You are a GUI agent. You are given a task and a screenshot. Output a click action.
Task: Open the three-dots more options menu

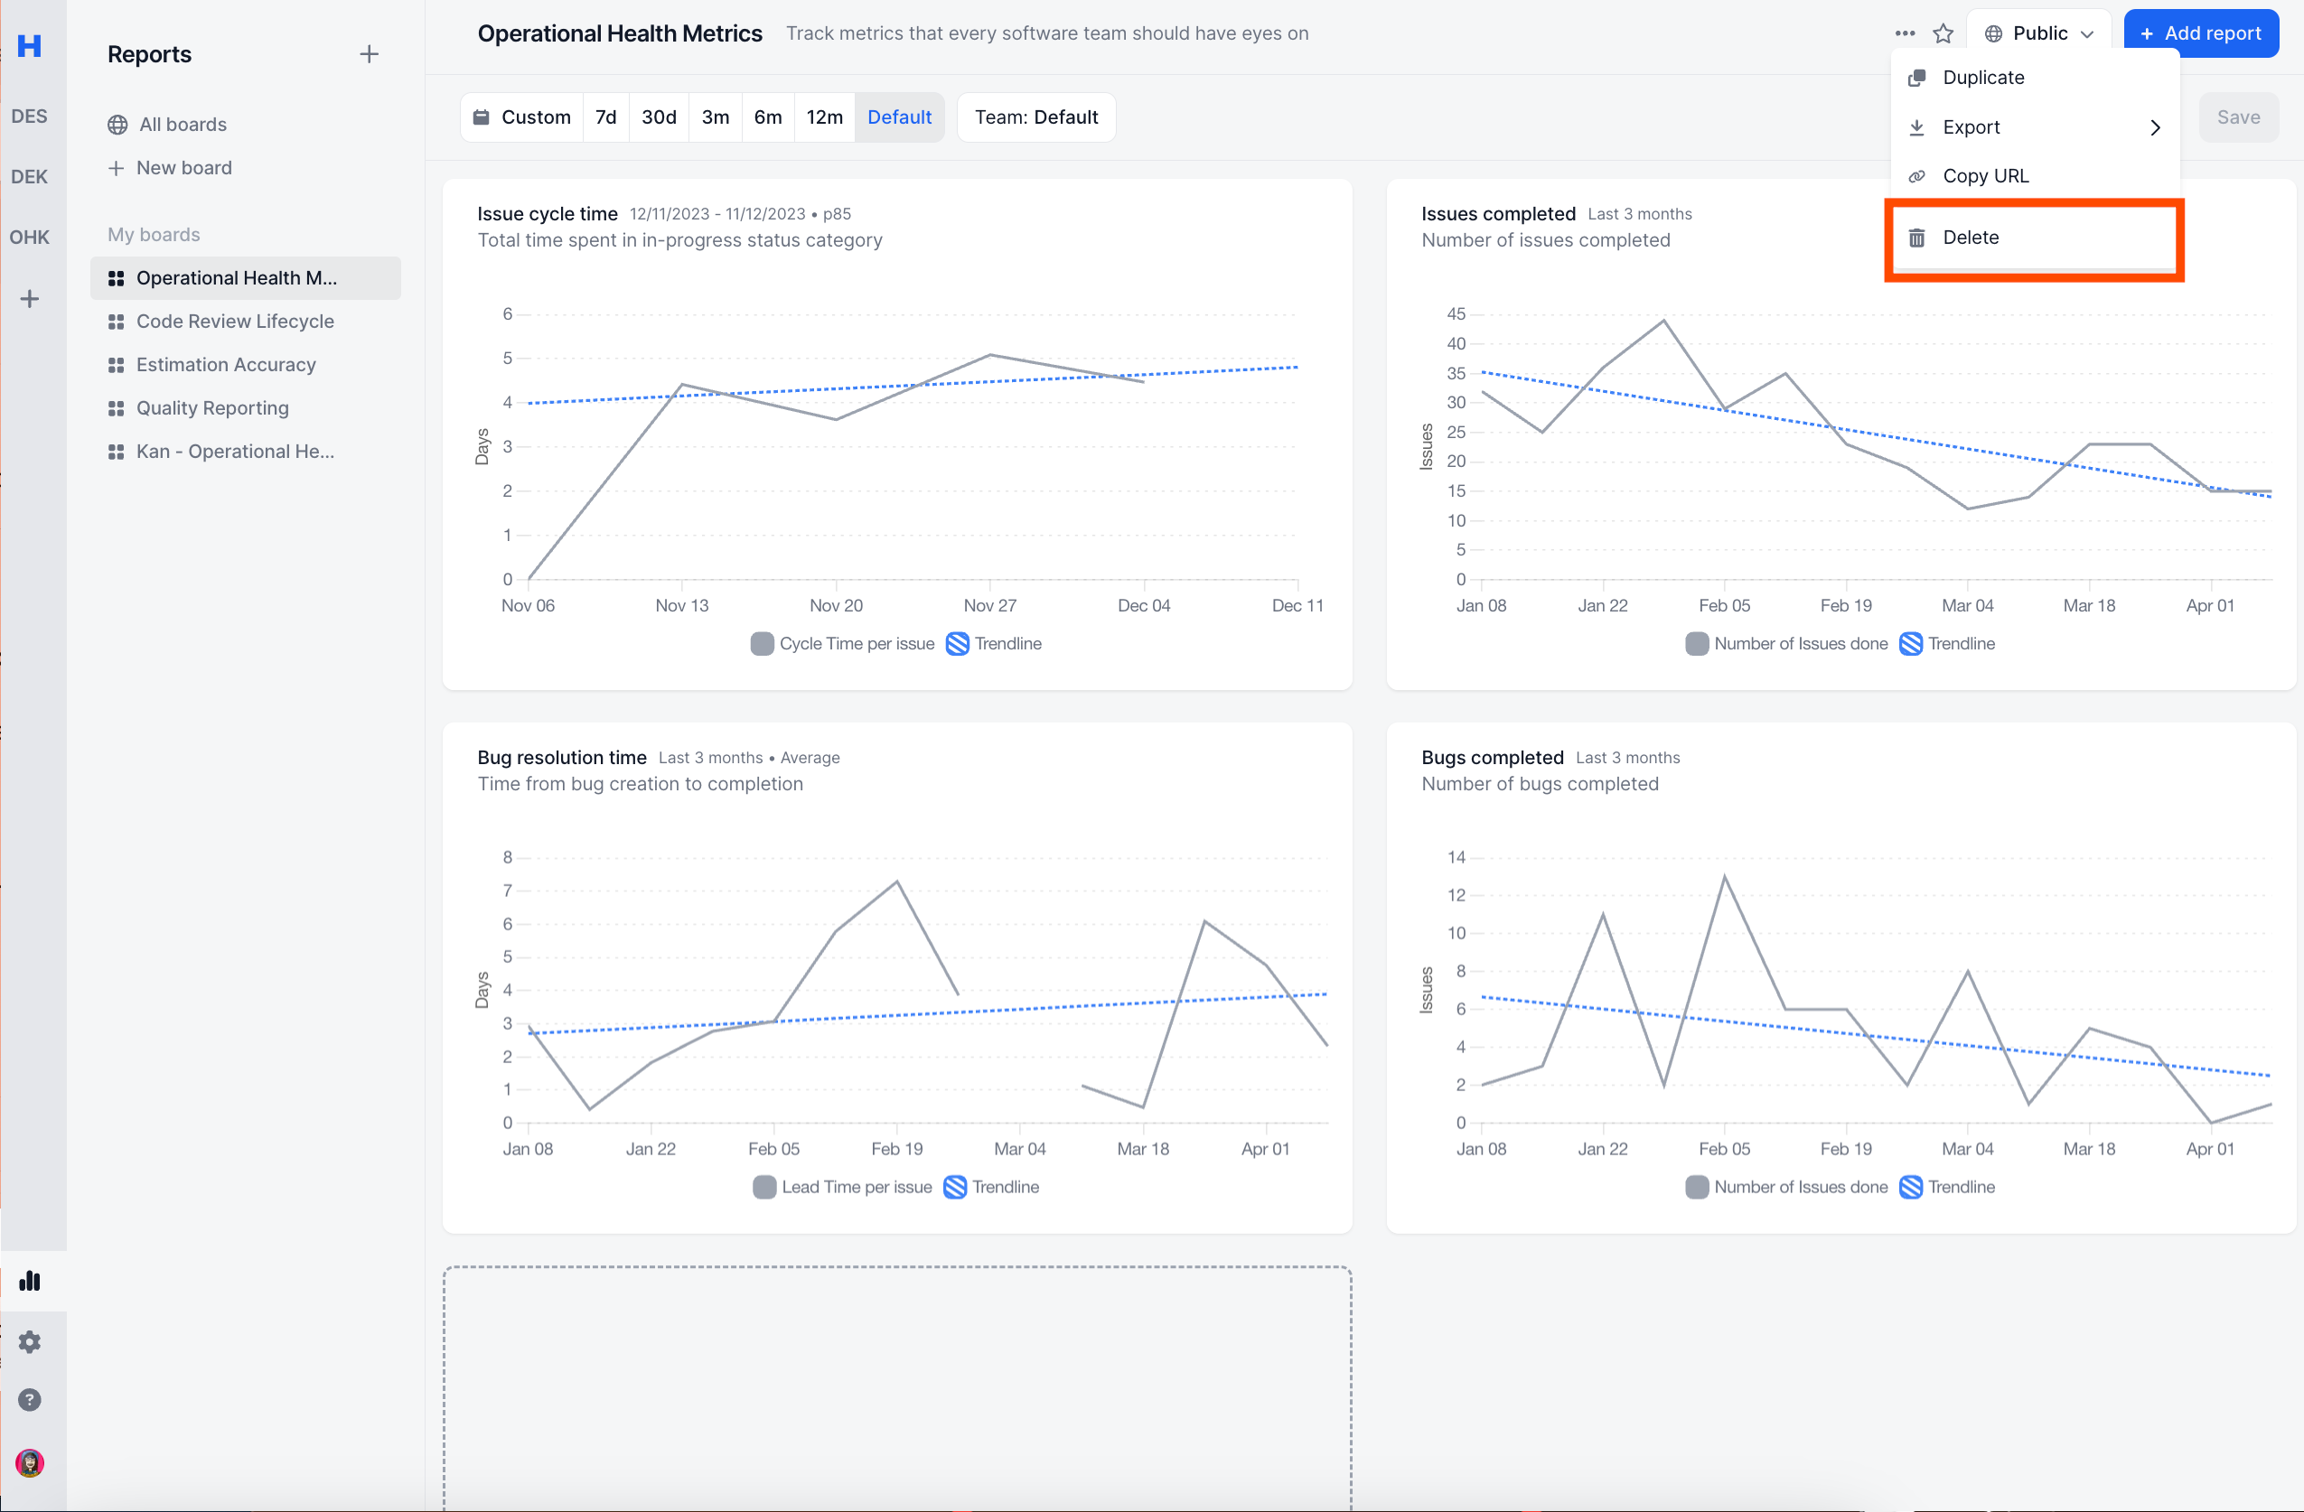(1904, 34)
